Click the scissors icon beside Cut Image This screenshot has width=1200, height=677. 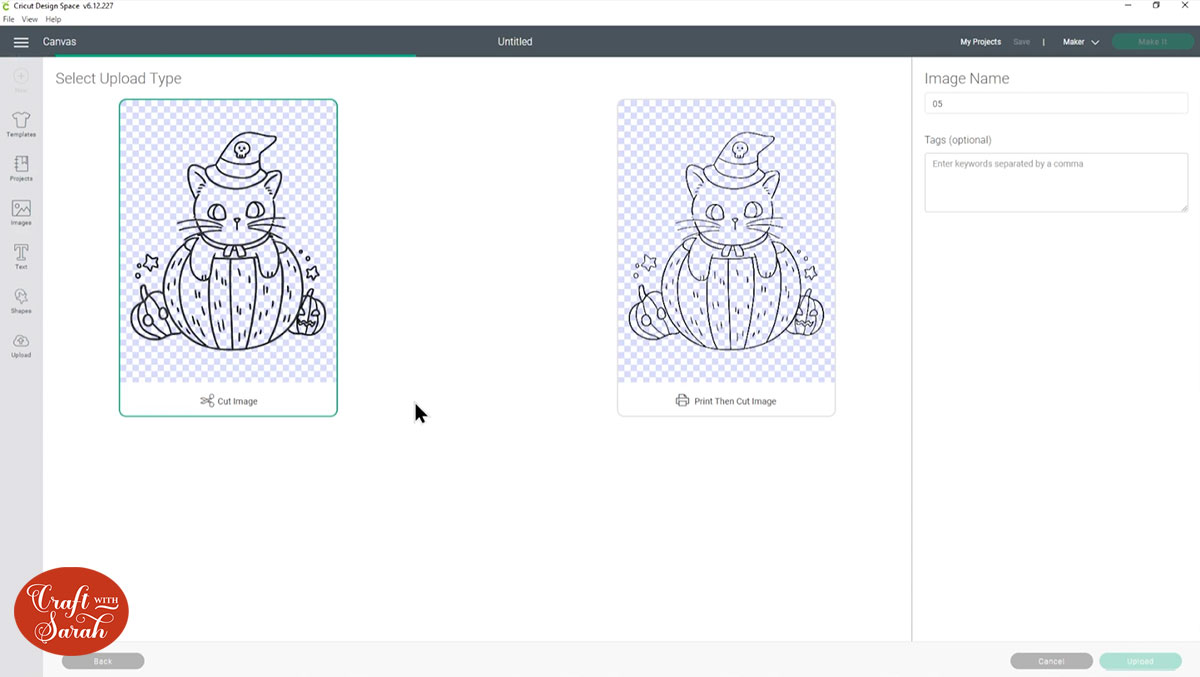coord(207,401)
